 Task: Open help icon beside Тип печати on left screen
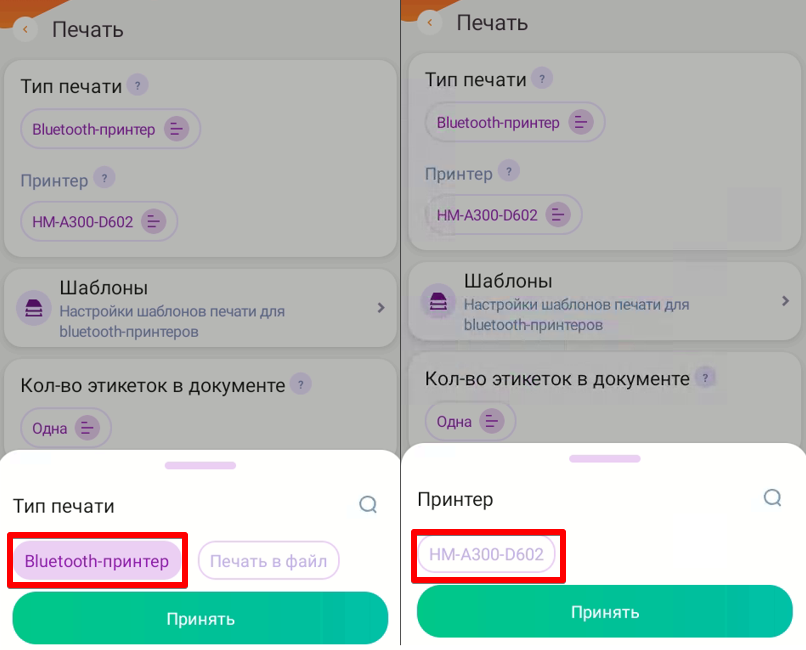(137, 85)
